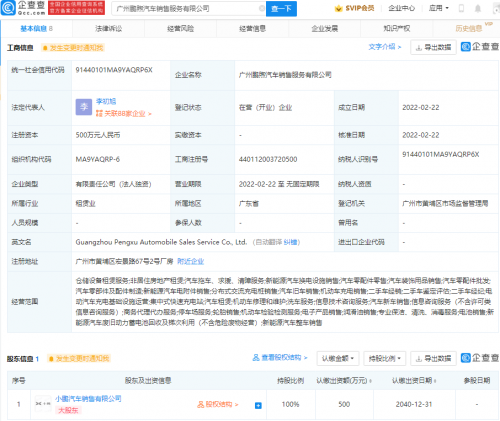Switch to the 知识产权 tab

pos(397,29)
